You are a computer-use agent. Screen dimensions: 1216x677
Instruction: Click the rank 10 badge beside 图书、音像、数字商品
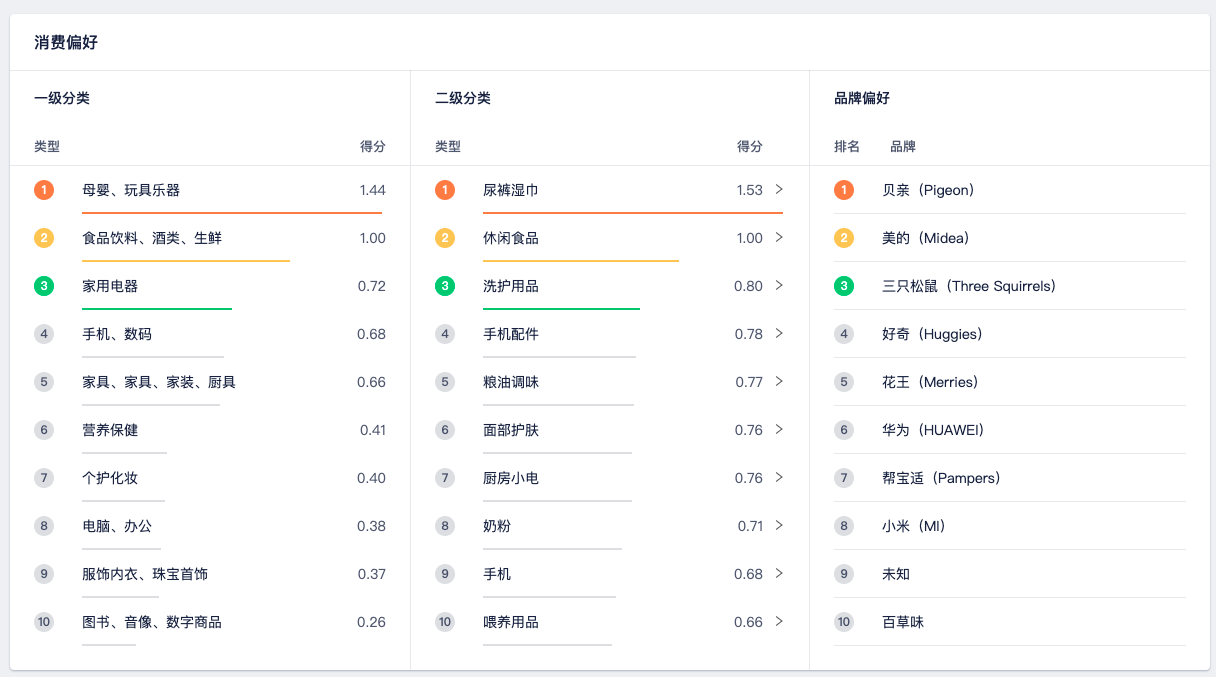[44, 622]
